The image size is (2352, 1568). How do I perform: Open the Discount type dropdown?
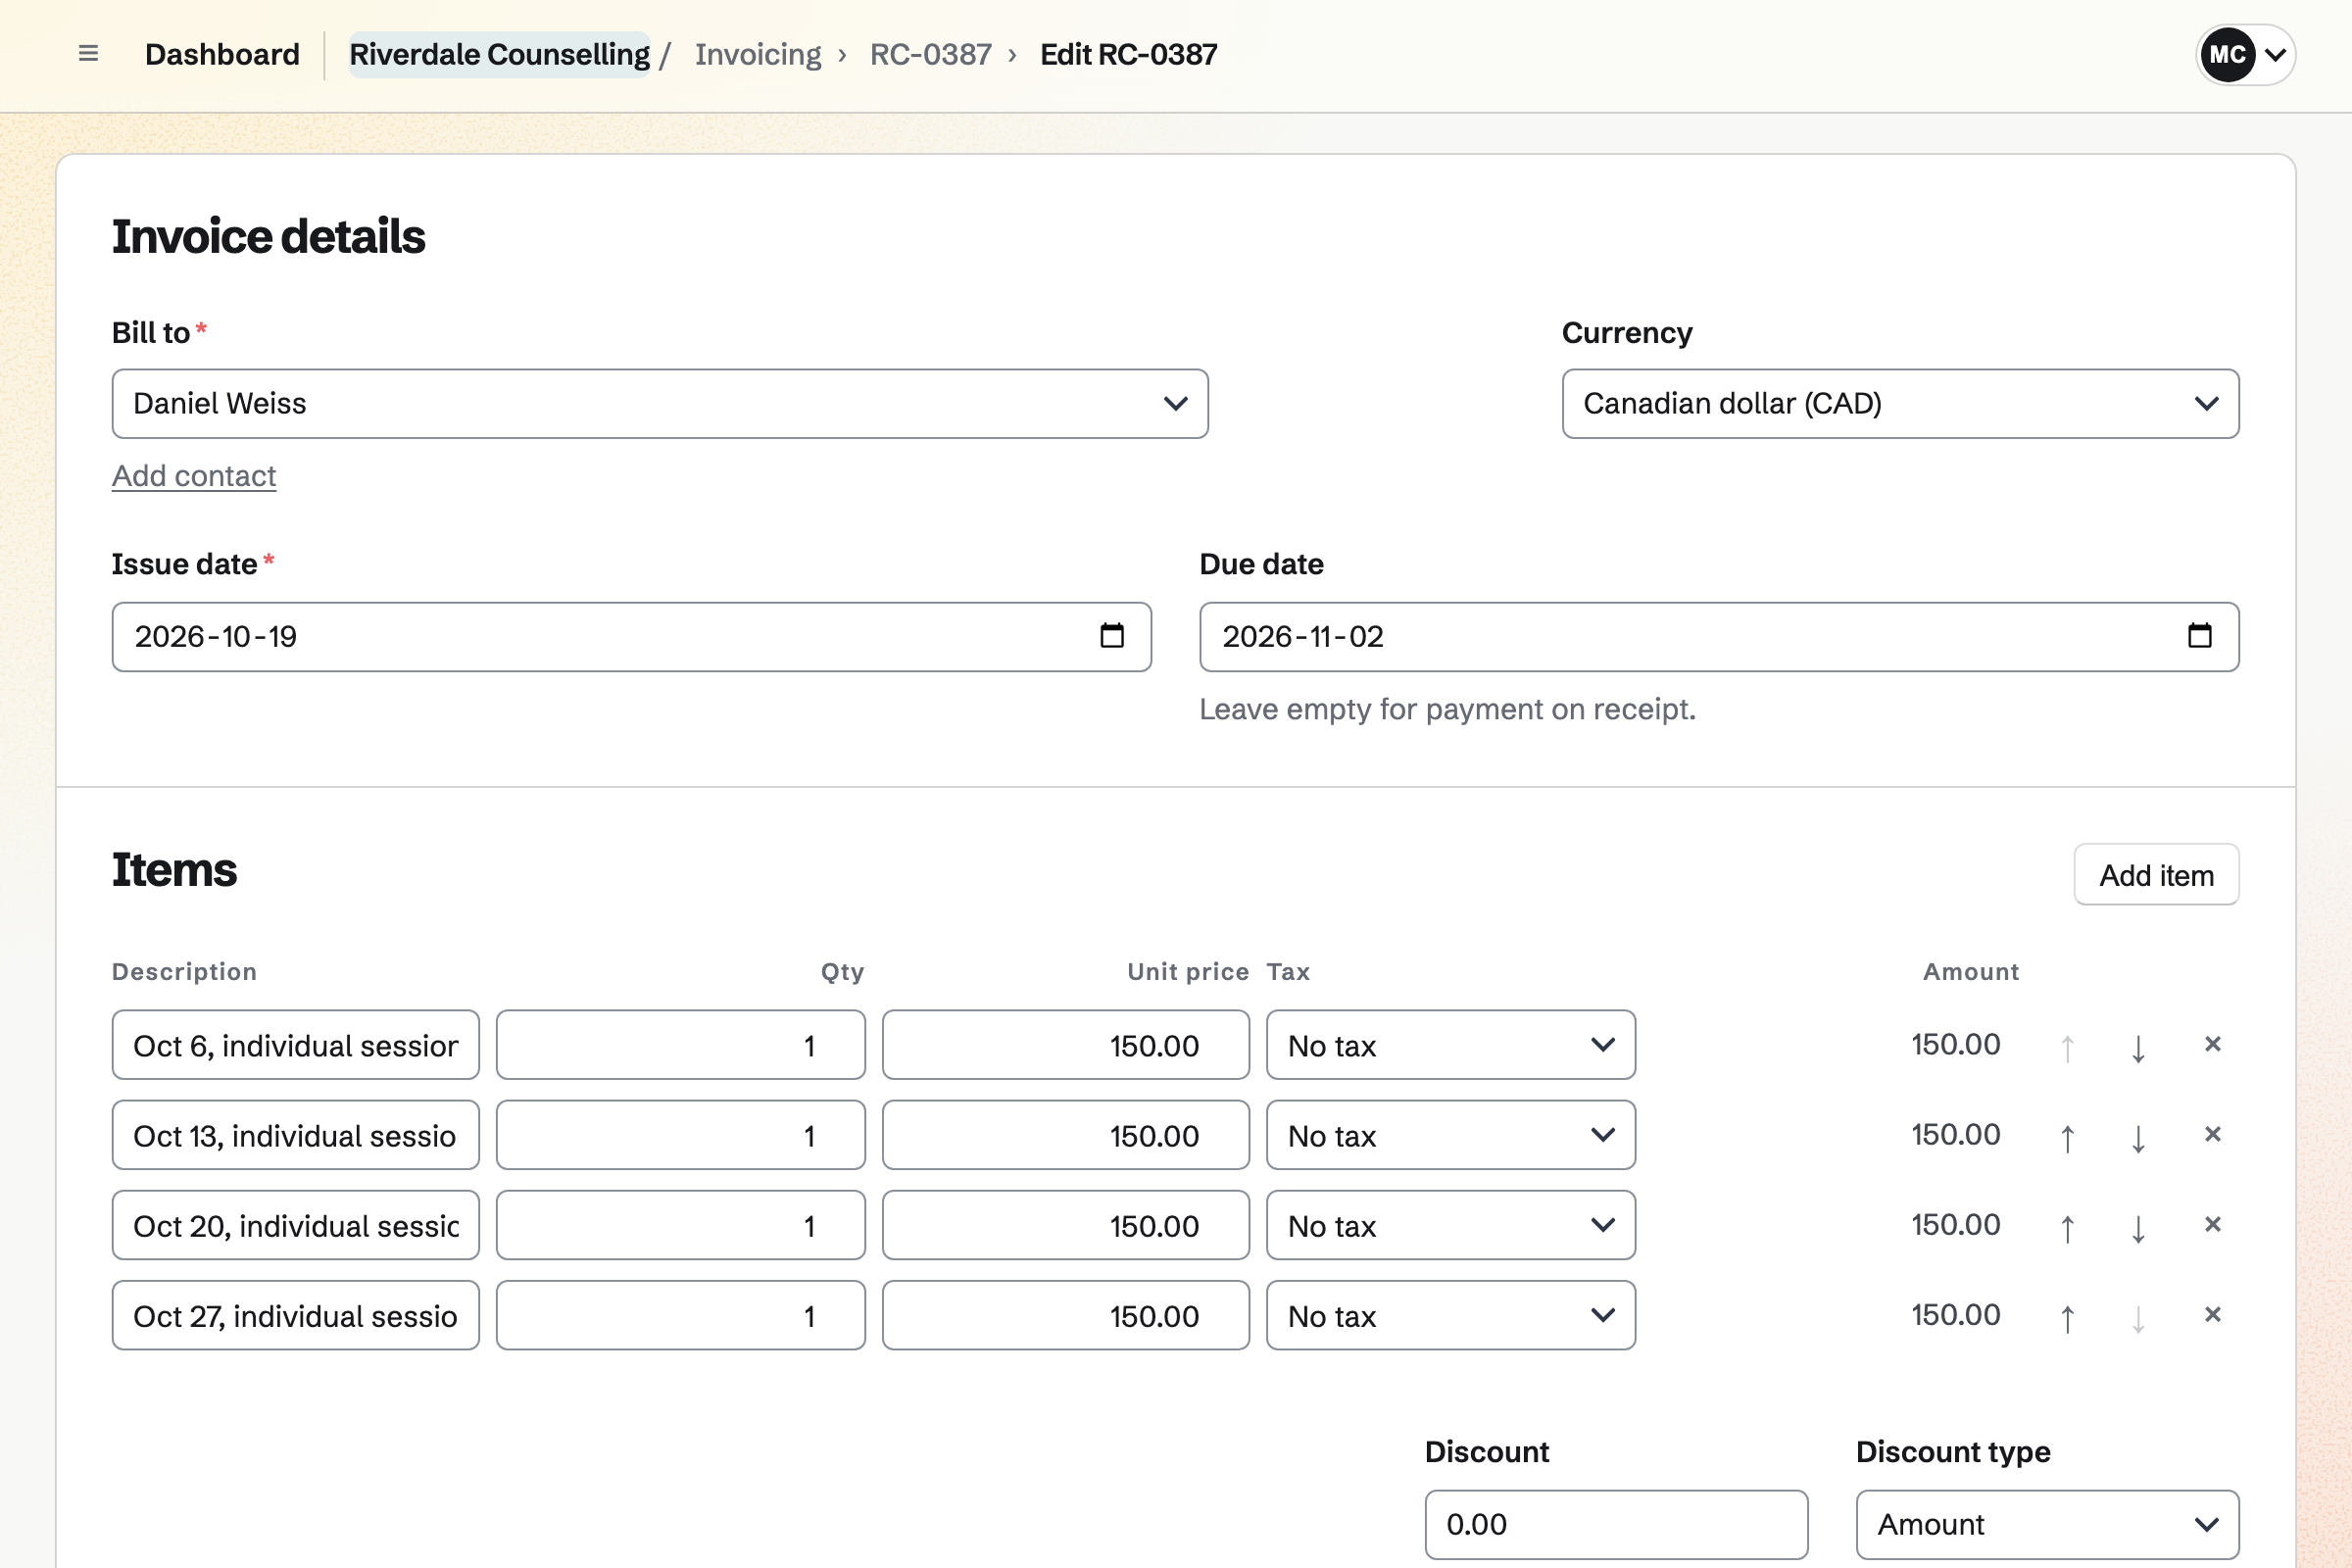point(2047,1525)
